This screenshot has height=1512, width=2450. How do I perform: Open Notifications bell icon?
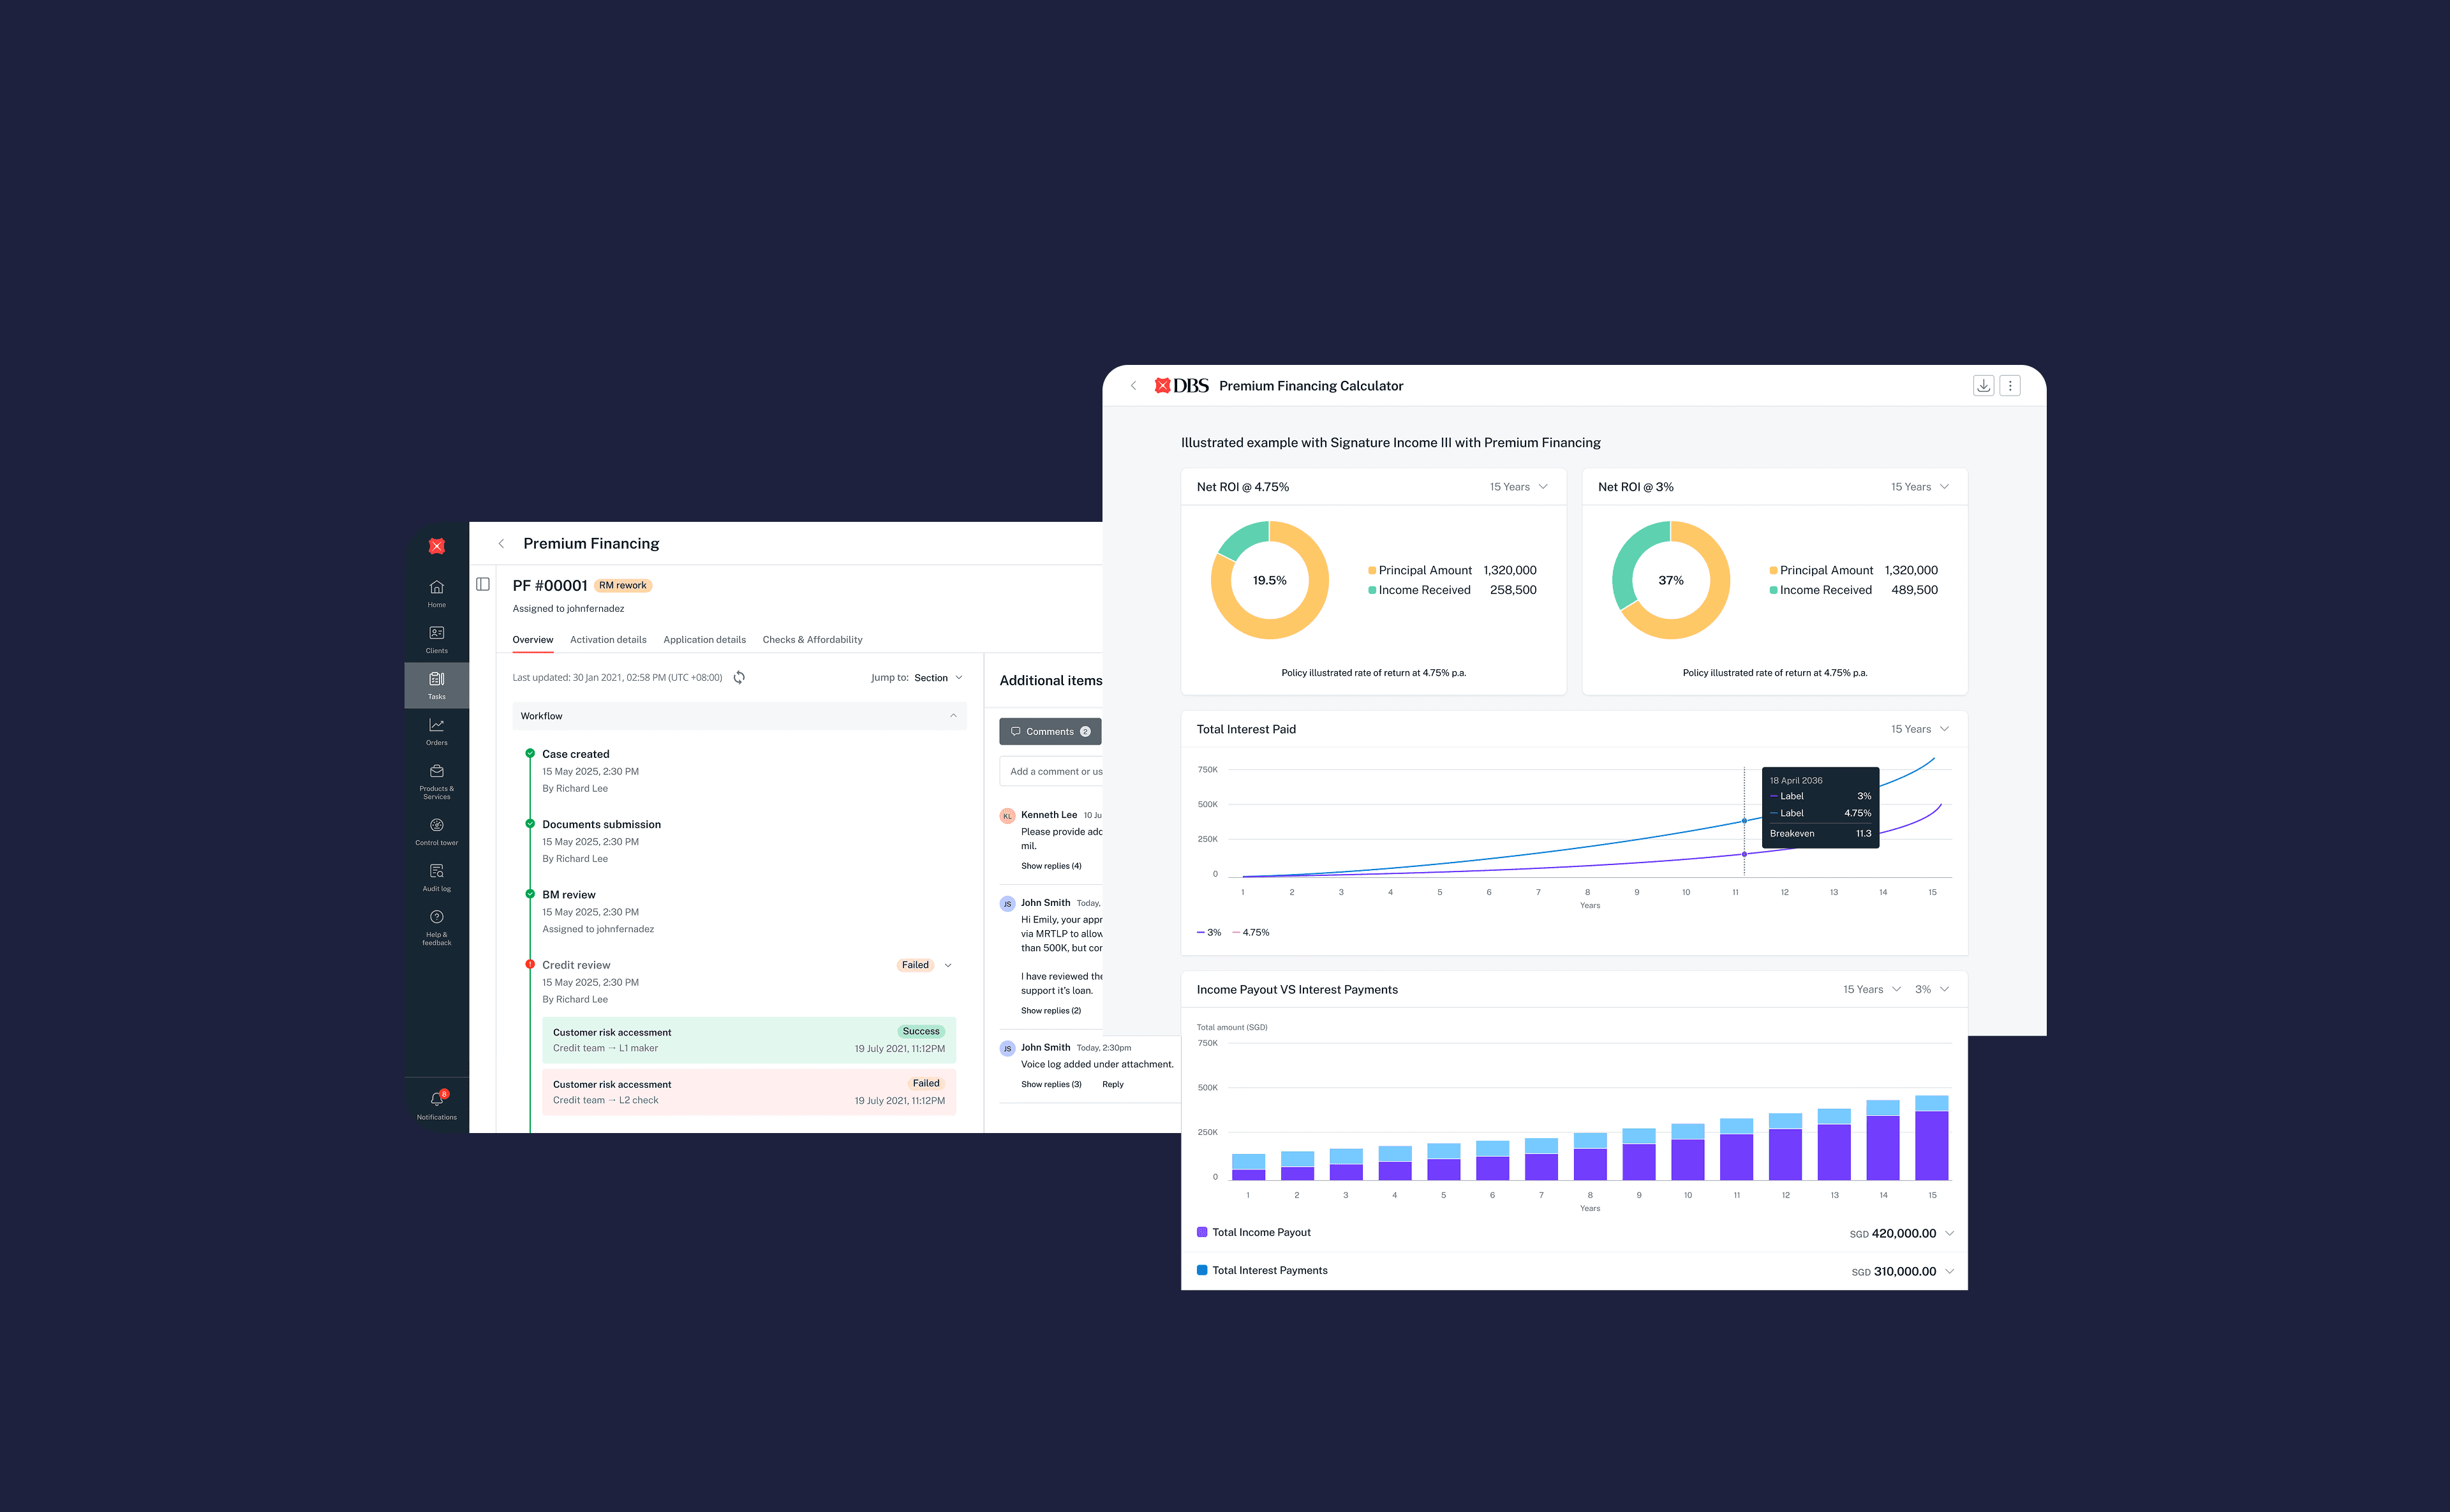(x=436, y=1099)
